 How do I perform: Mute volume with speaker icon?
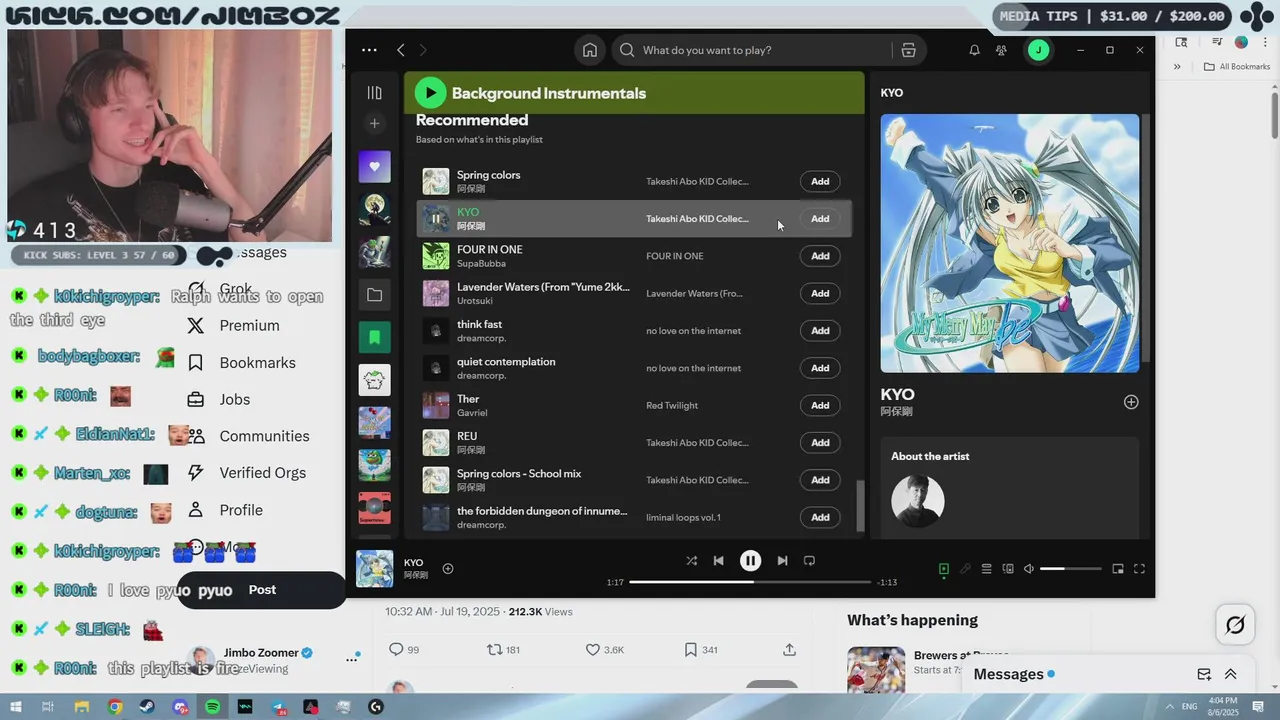[x=1028, y=569]
